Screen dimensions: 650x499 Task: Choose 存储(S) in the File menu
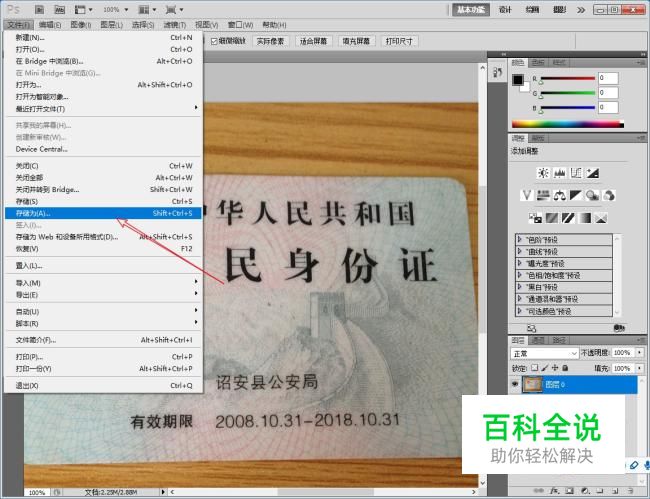[103, 201]
